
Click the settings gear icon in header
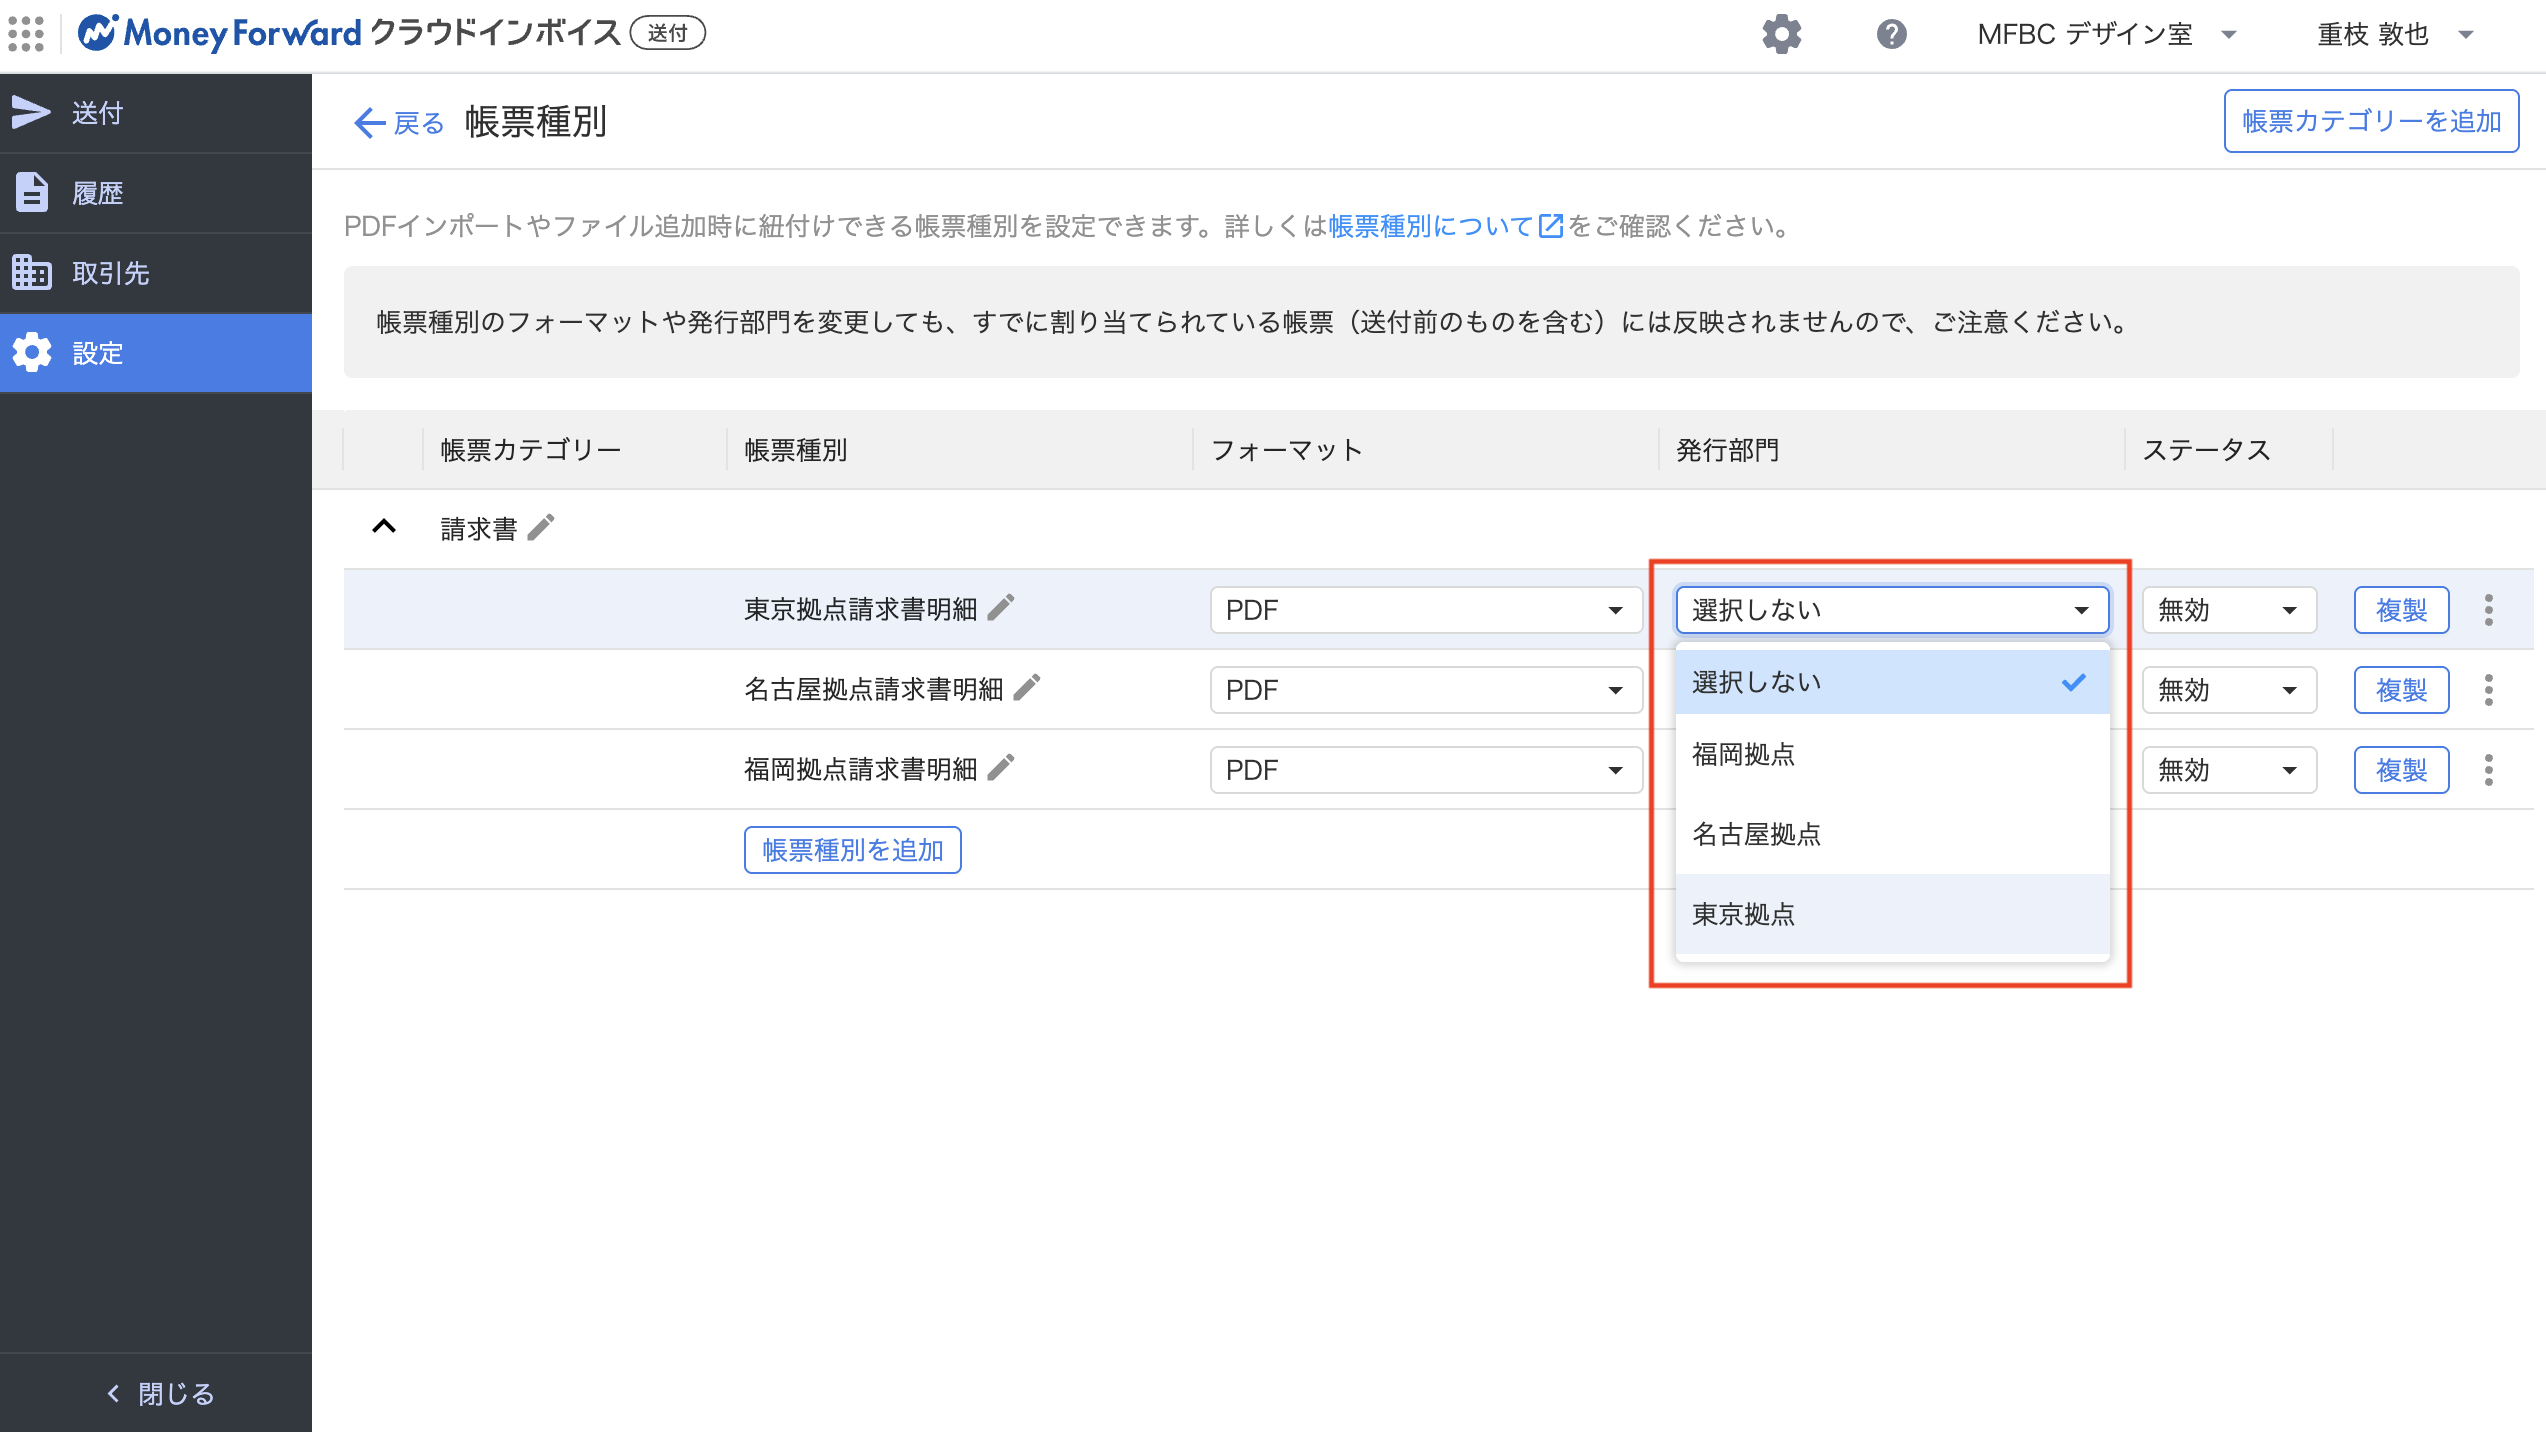pyautogui.click(x=1781, y=34)
